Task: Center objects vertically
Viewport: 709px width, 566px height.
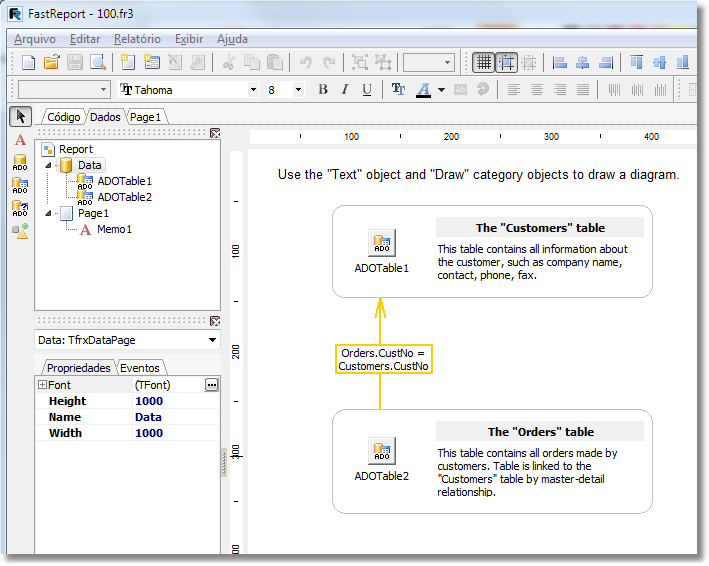Action: 659,62
